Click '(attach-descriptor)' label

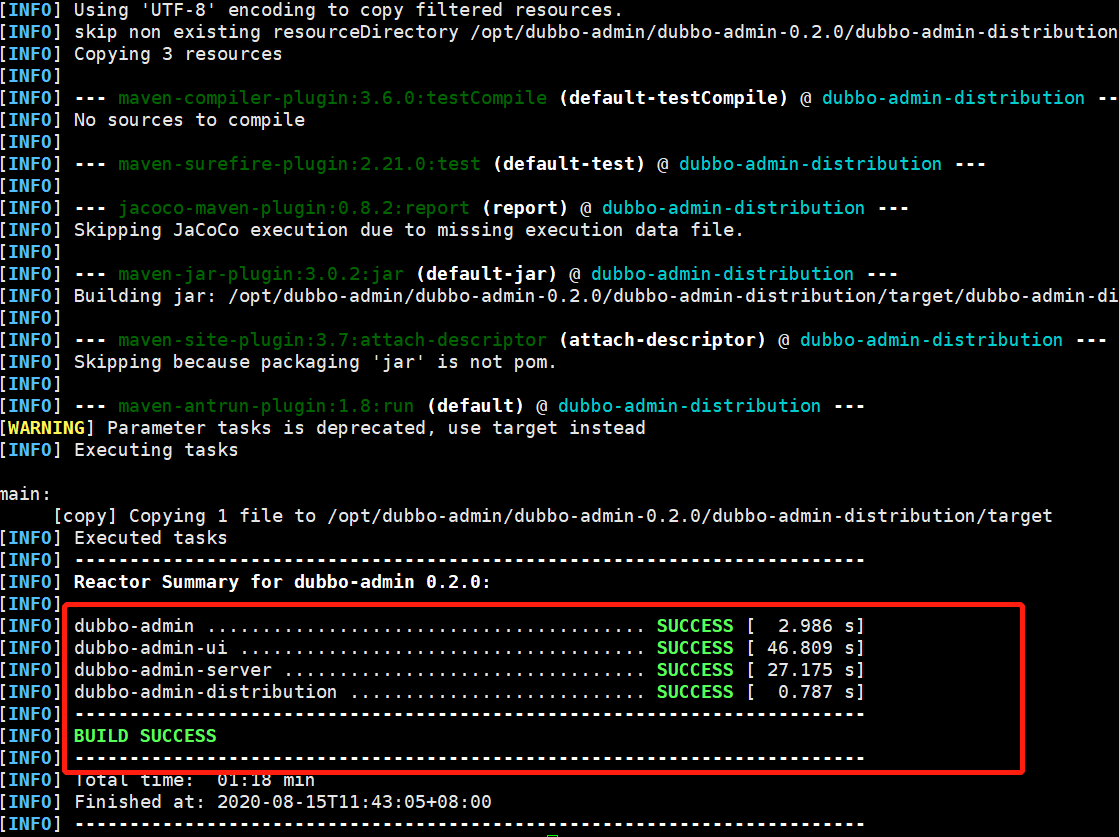662,340
